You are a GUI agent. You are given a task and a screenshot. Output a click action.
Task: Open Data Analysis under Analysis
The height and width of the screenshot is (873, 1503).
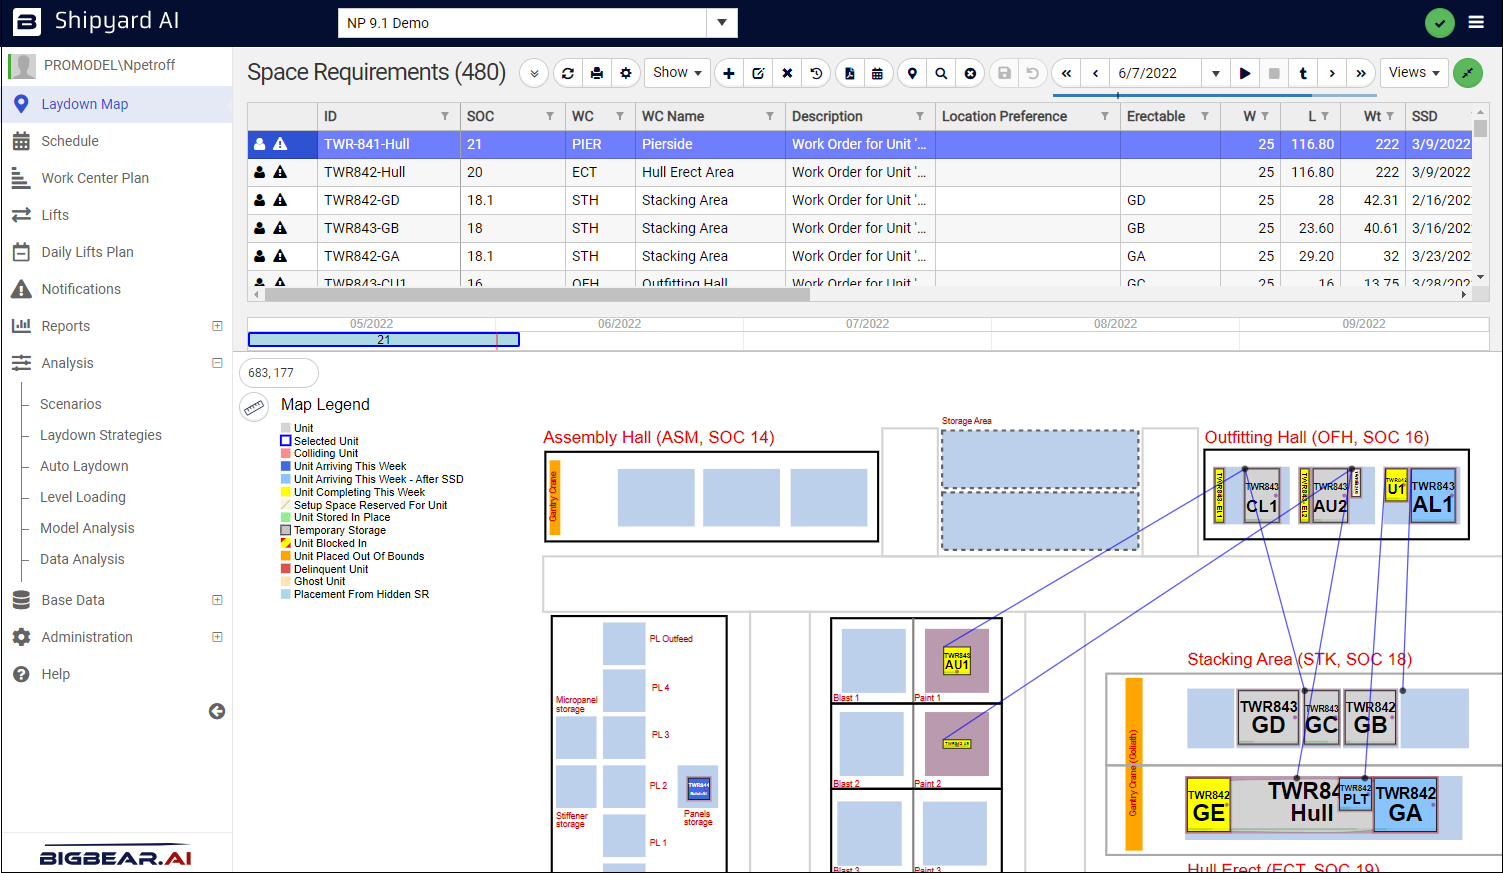pyautogui.click(x=82, y=559)
